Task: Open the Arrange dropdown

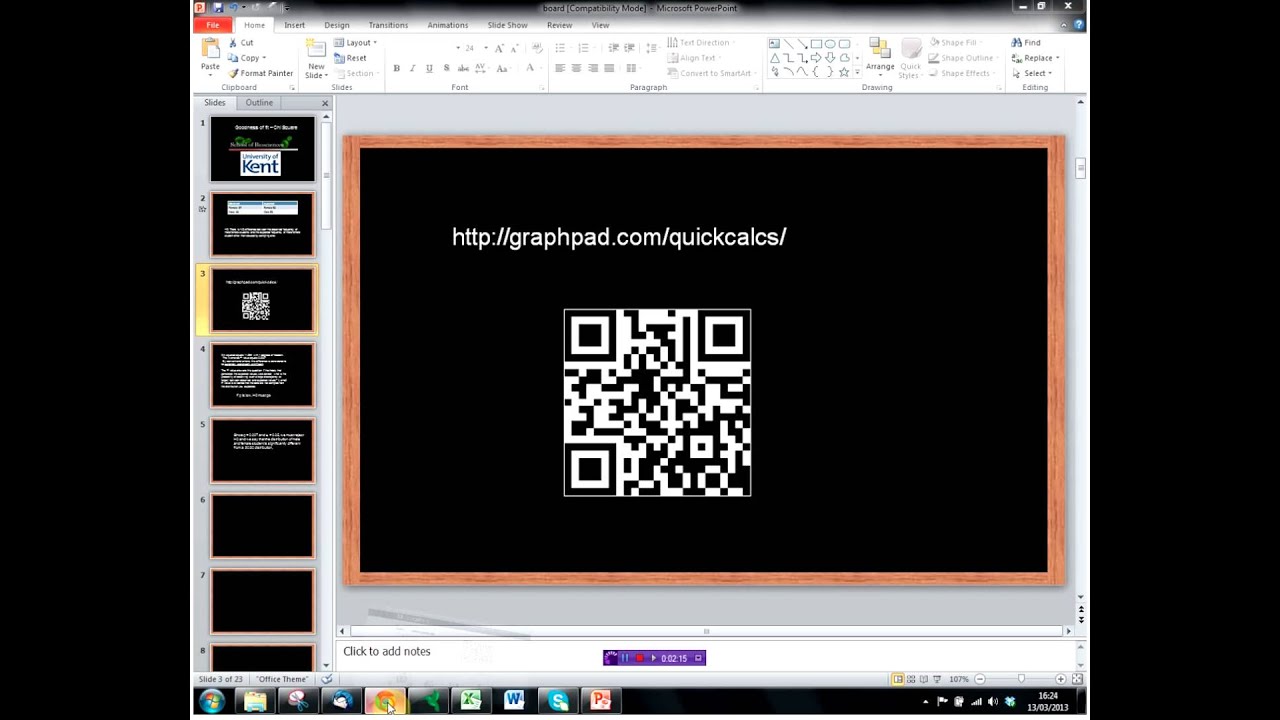Action: click(880, 58)
